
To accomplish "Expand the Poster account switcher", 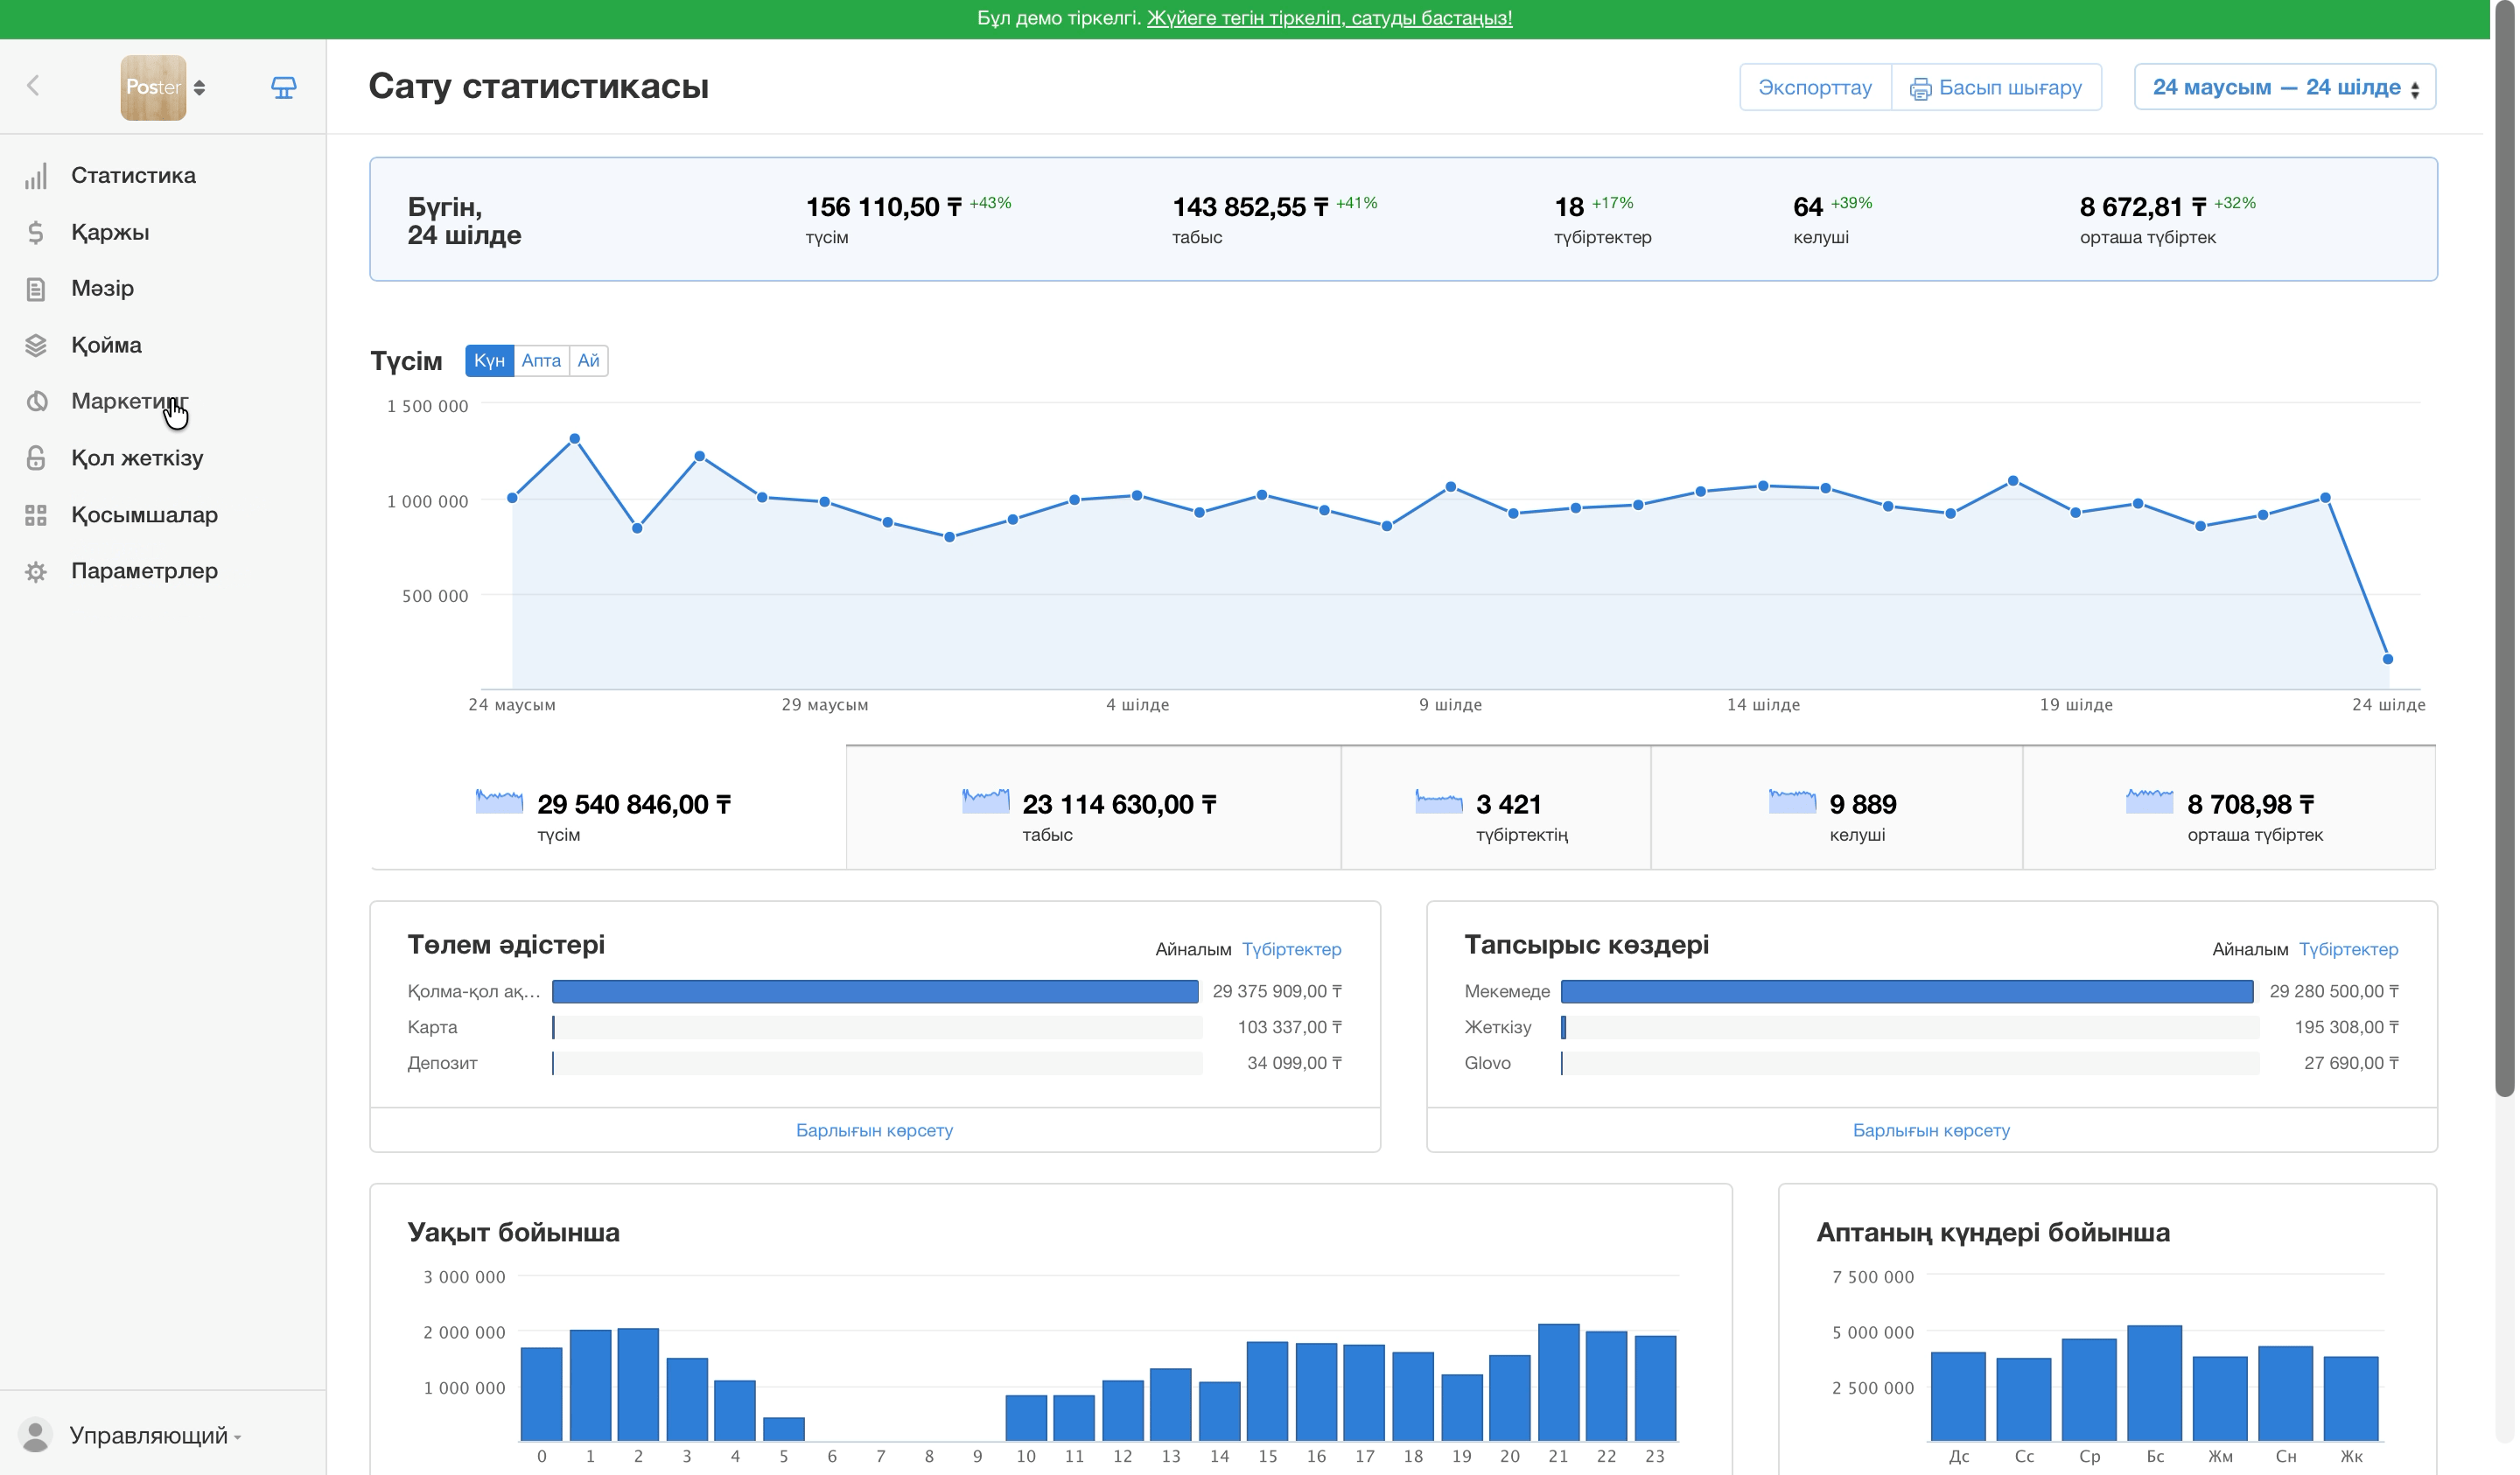I will (x=164, y=87).
